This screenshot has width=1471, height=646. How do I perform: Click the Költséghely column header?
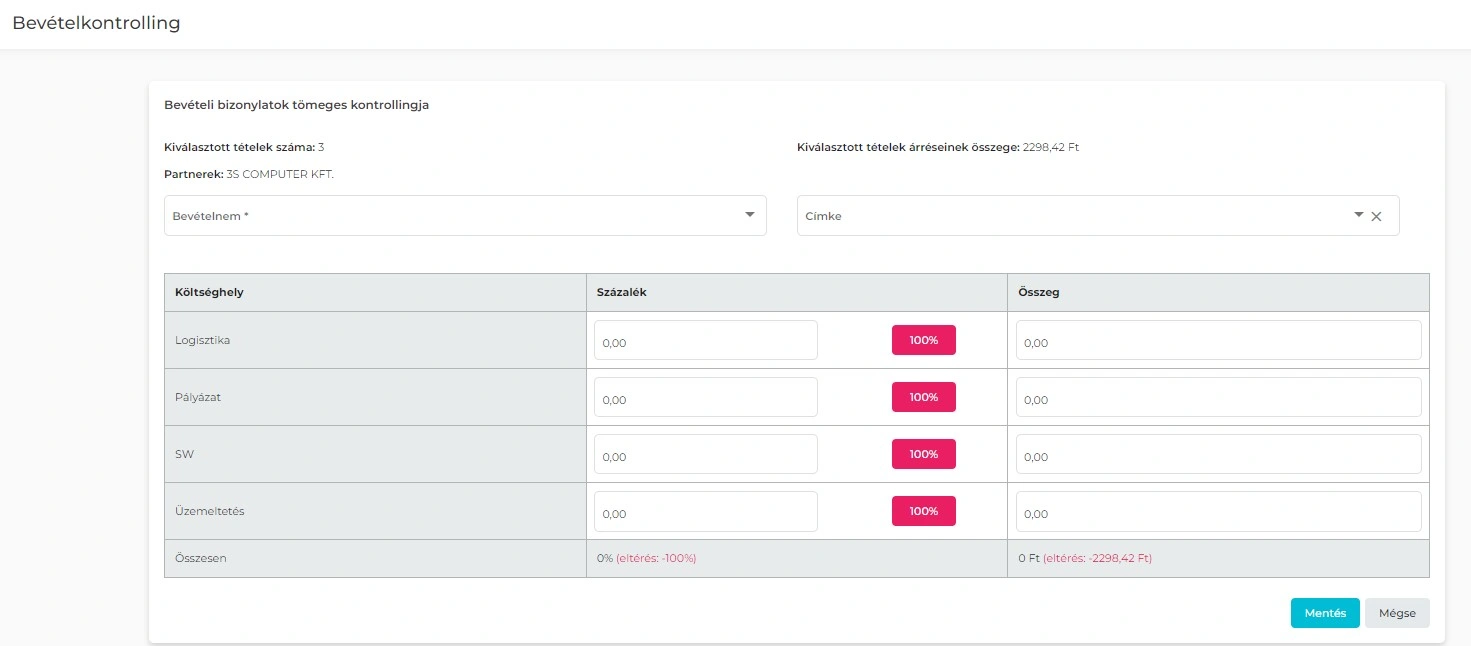click(209, 292)
